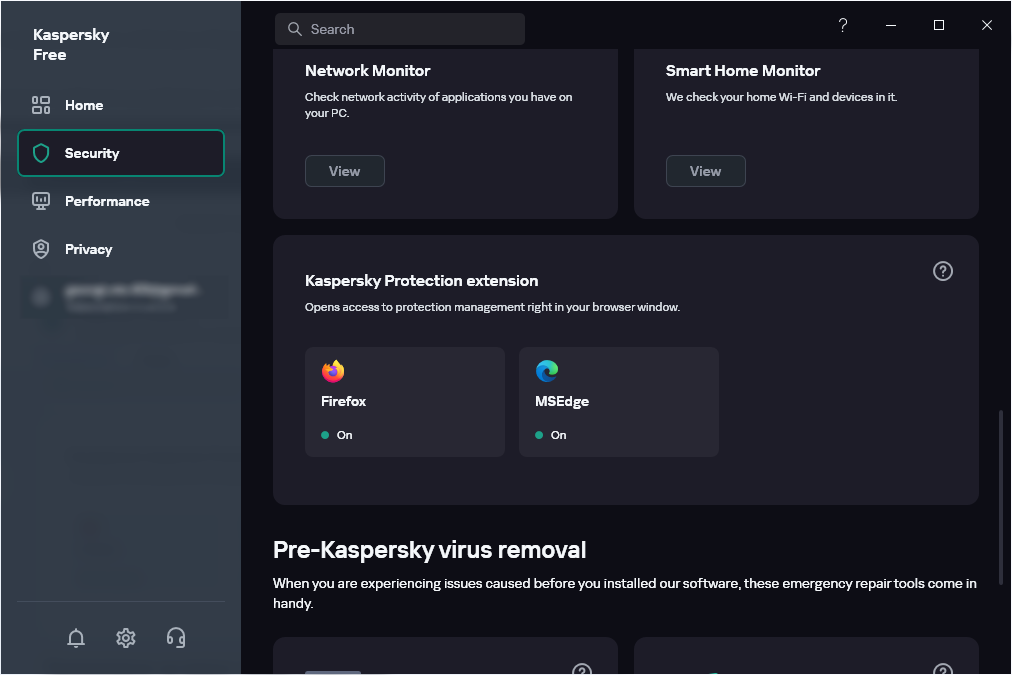This screenshot has height=675, width=1012.
Task: Click Firefox On status indicator
Action: [x=337, y=435]
